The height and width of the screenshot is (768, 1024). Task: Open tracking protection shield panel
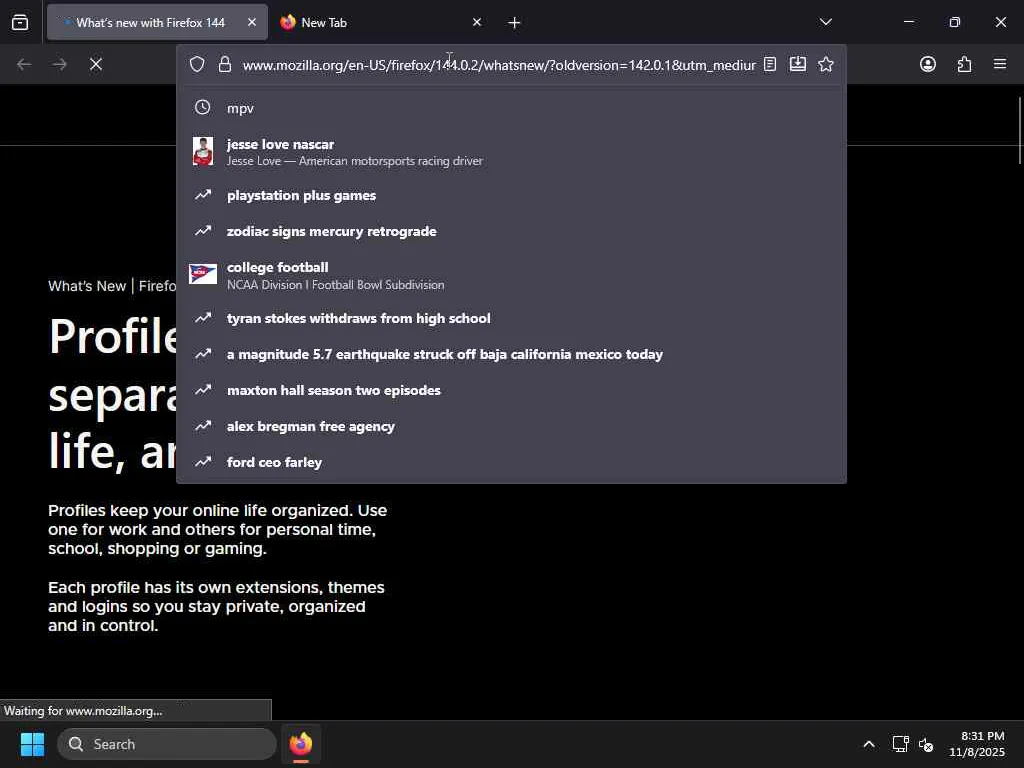pos(197,64)
